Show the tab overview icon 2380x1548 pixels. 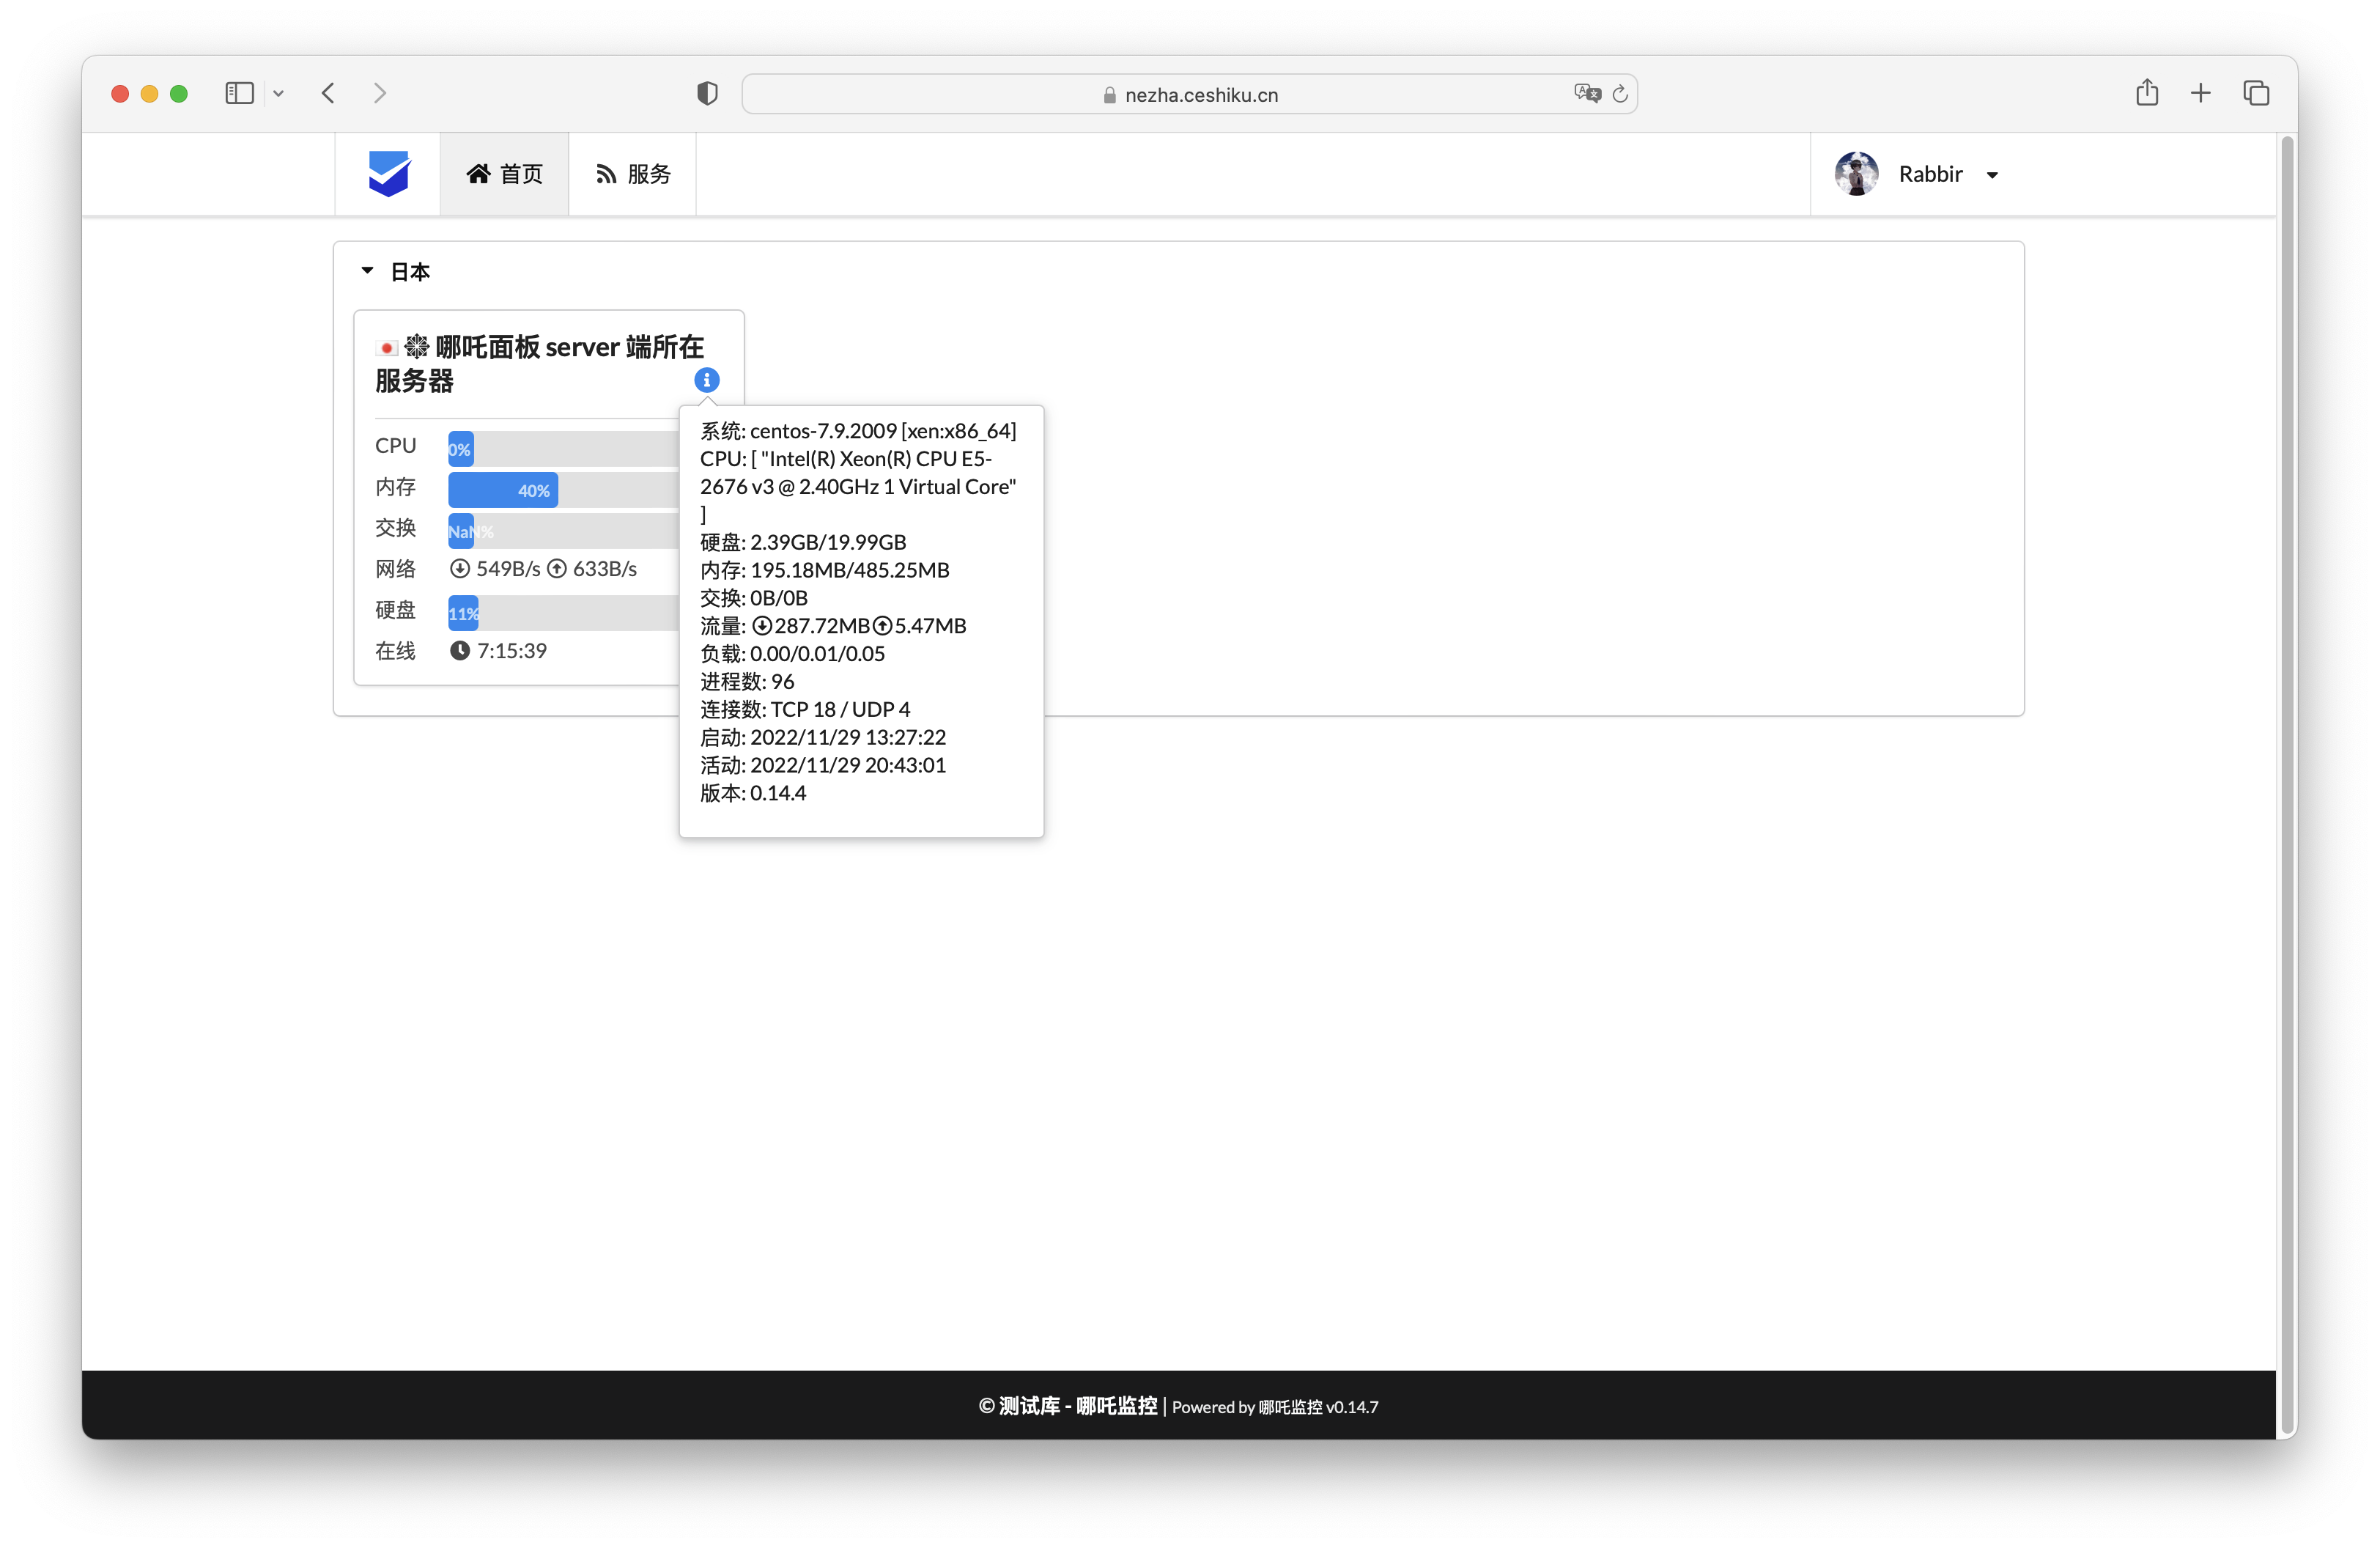pyautogui.click(x=2256, y=93)
